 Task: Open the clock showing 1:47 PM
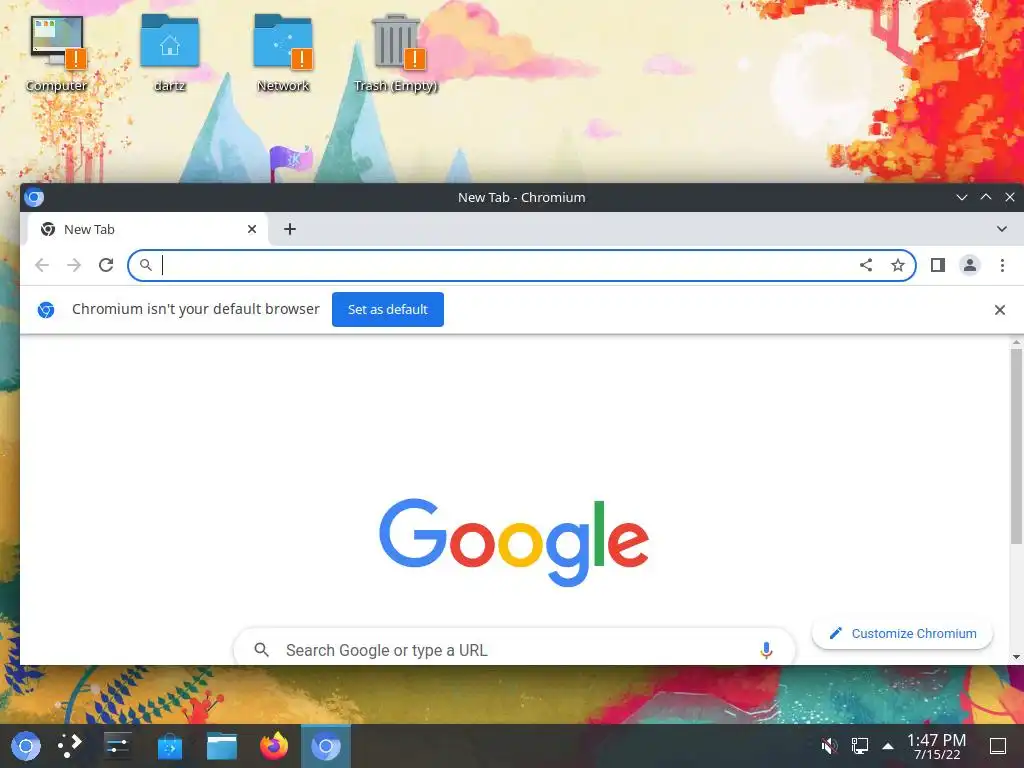tap(936, 746)
